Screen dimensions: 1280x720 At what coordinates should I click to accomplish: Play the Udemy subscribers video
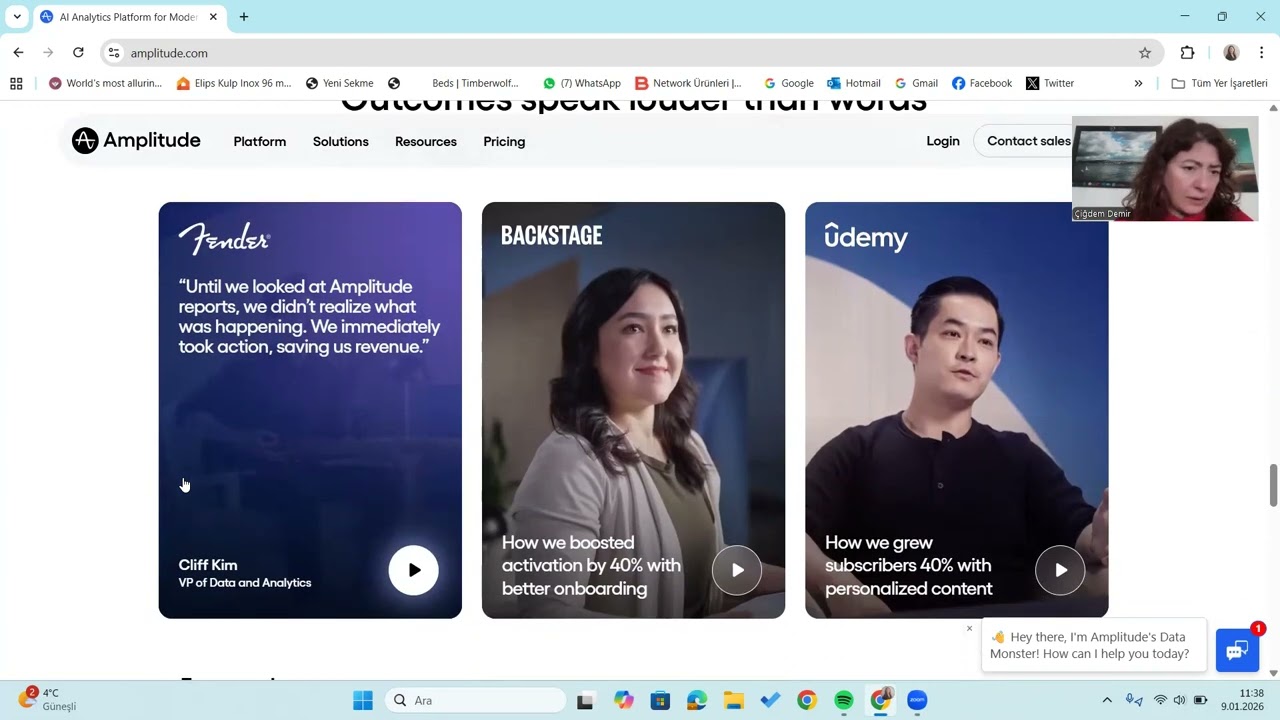1060,570
